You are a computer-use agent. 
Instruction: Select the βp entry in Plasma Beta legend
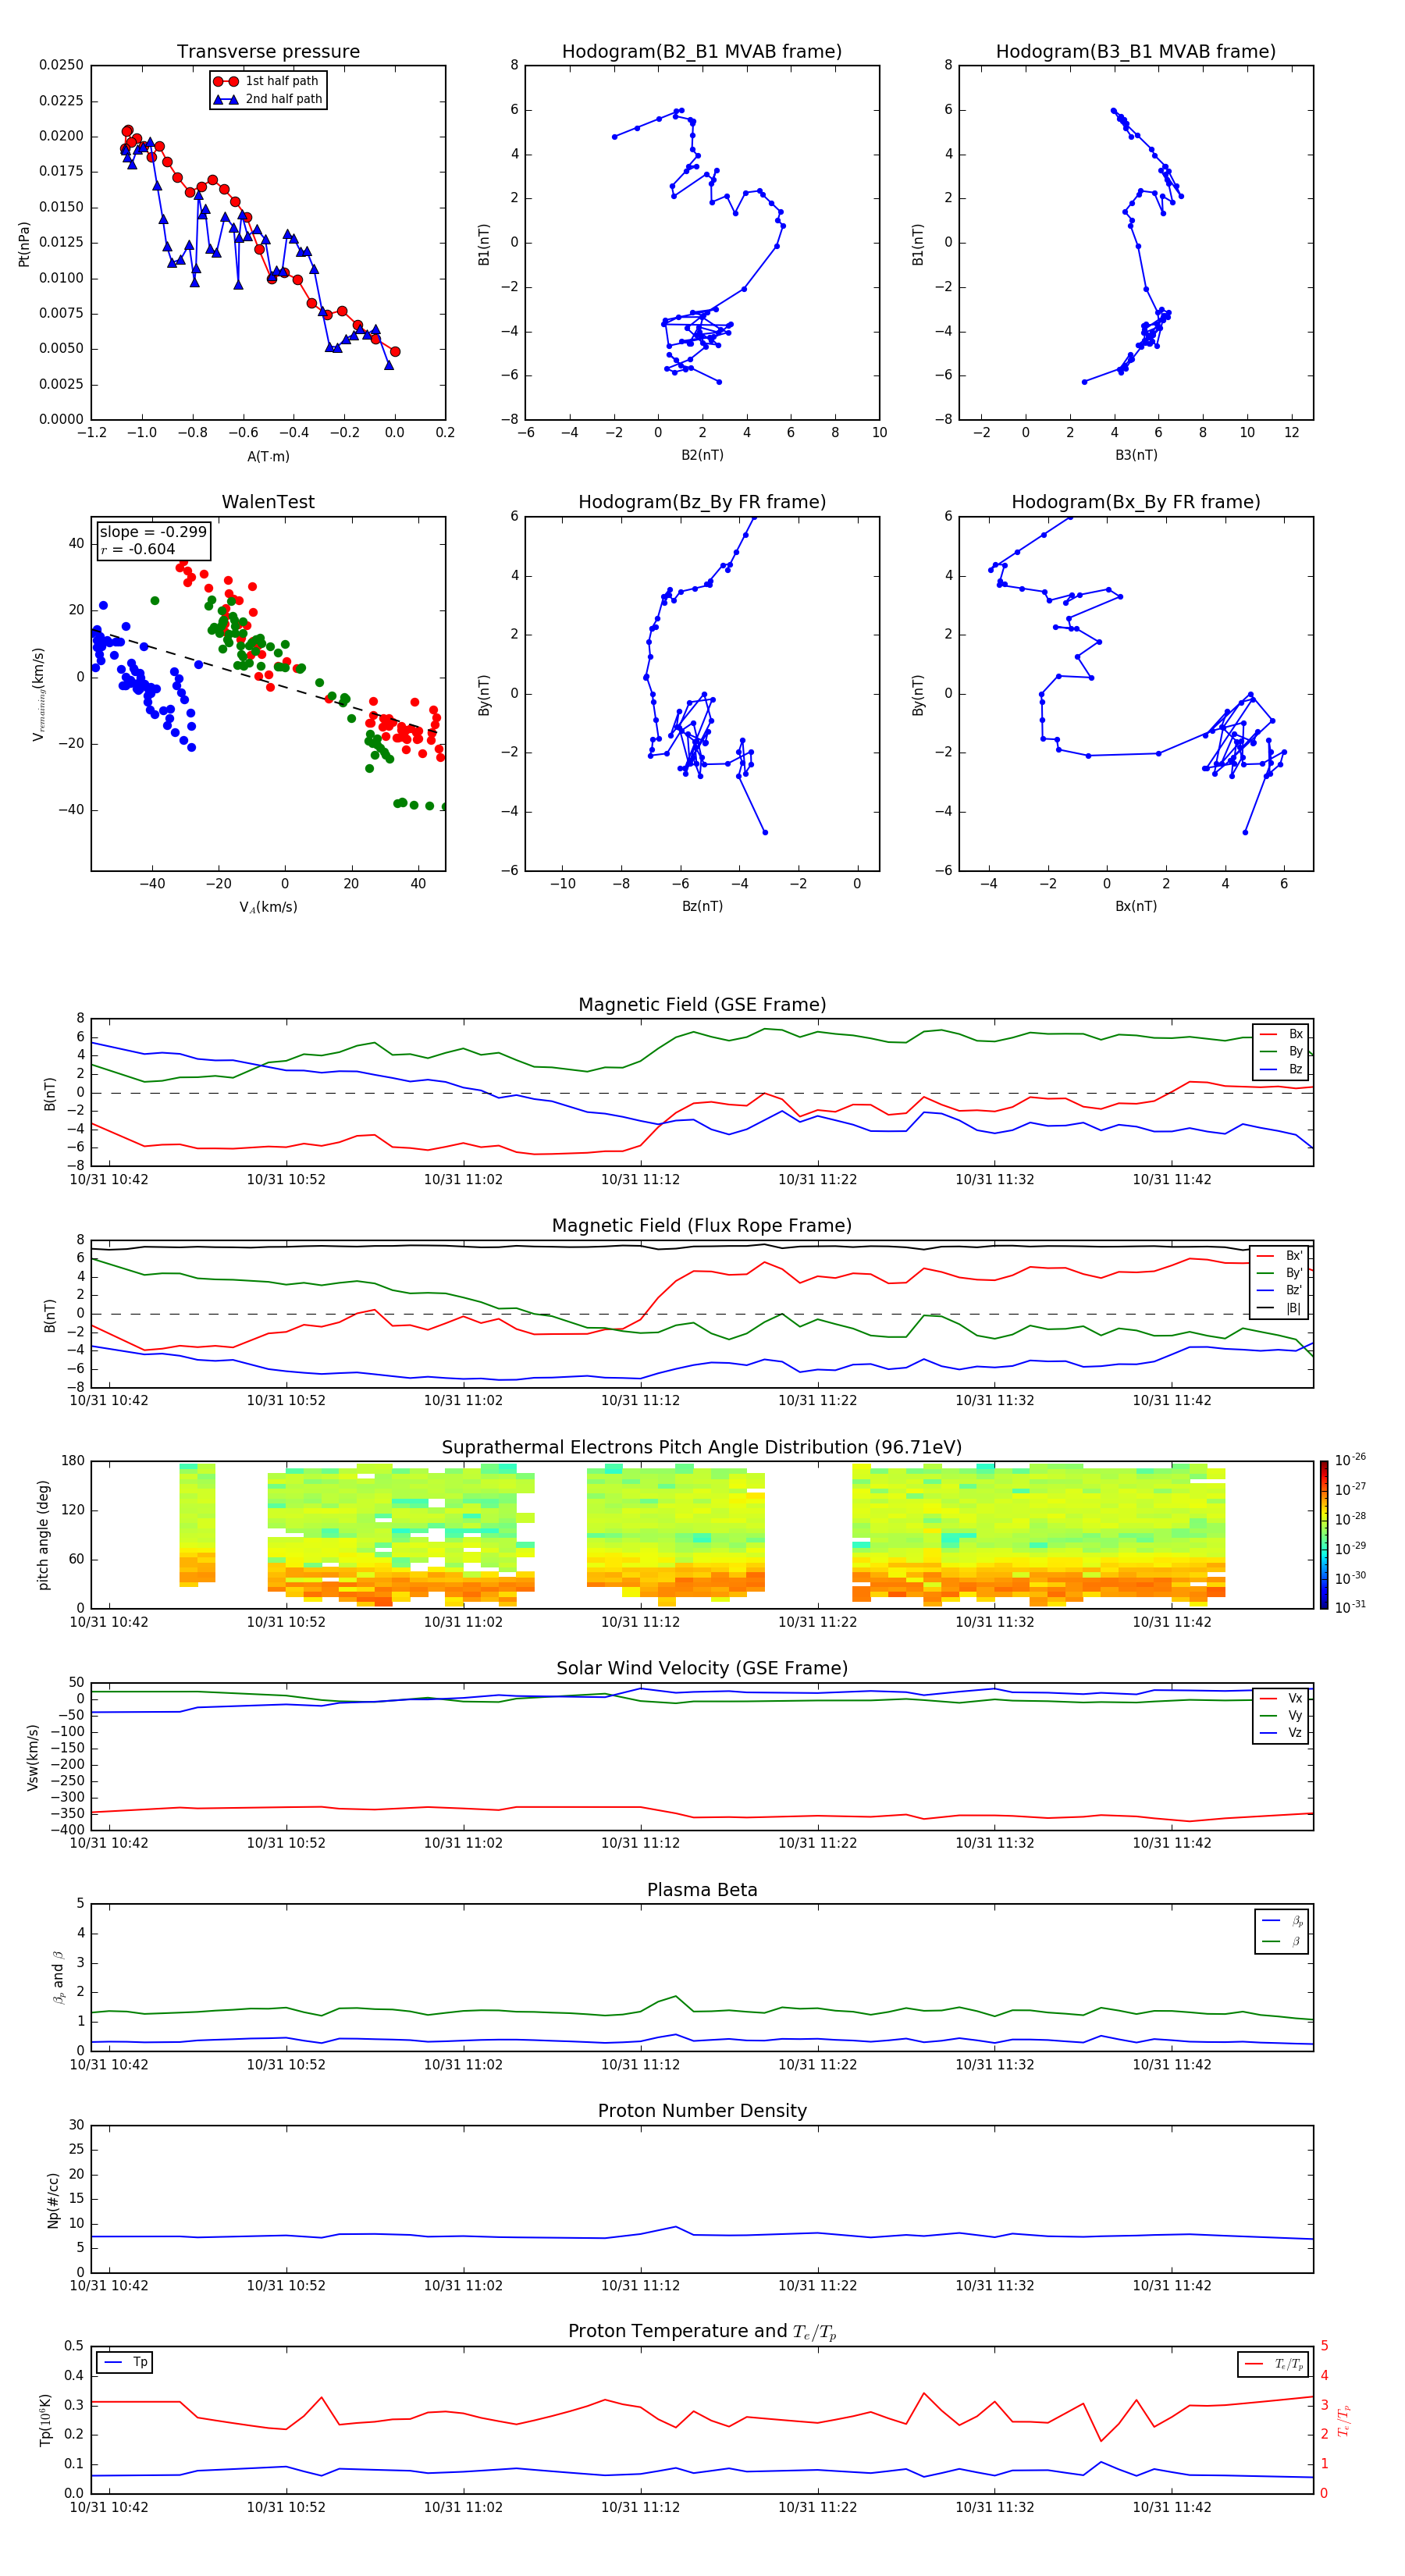click(1283, 1921)
